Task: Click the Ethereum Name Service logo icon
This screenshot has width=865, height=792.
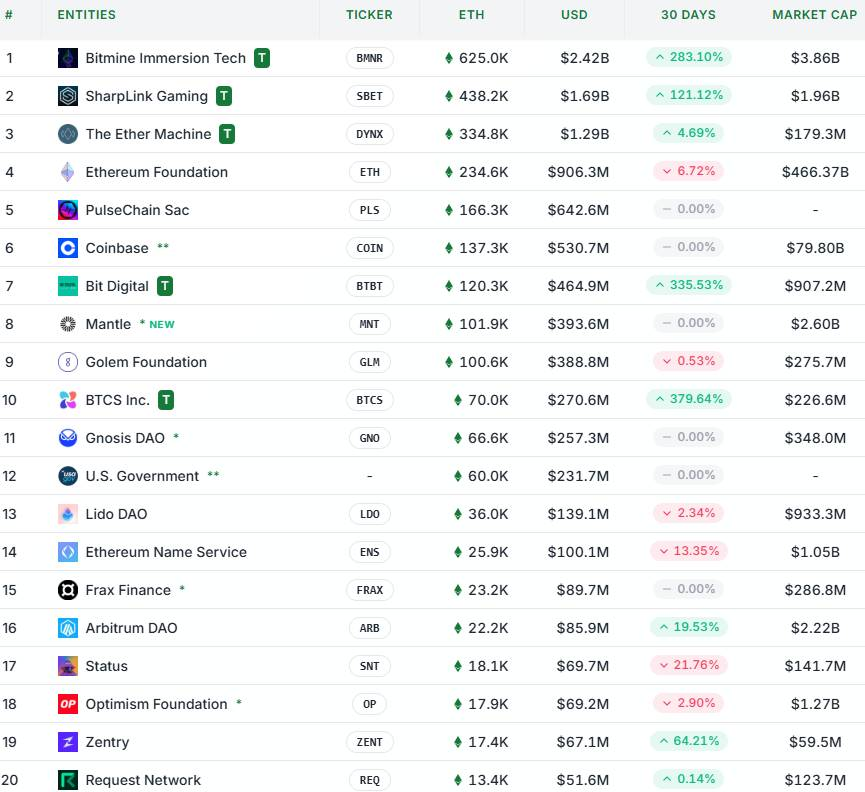Action: coord(68,552)
